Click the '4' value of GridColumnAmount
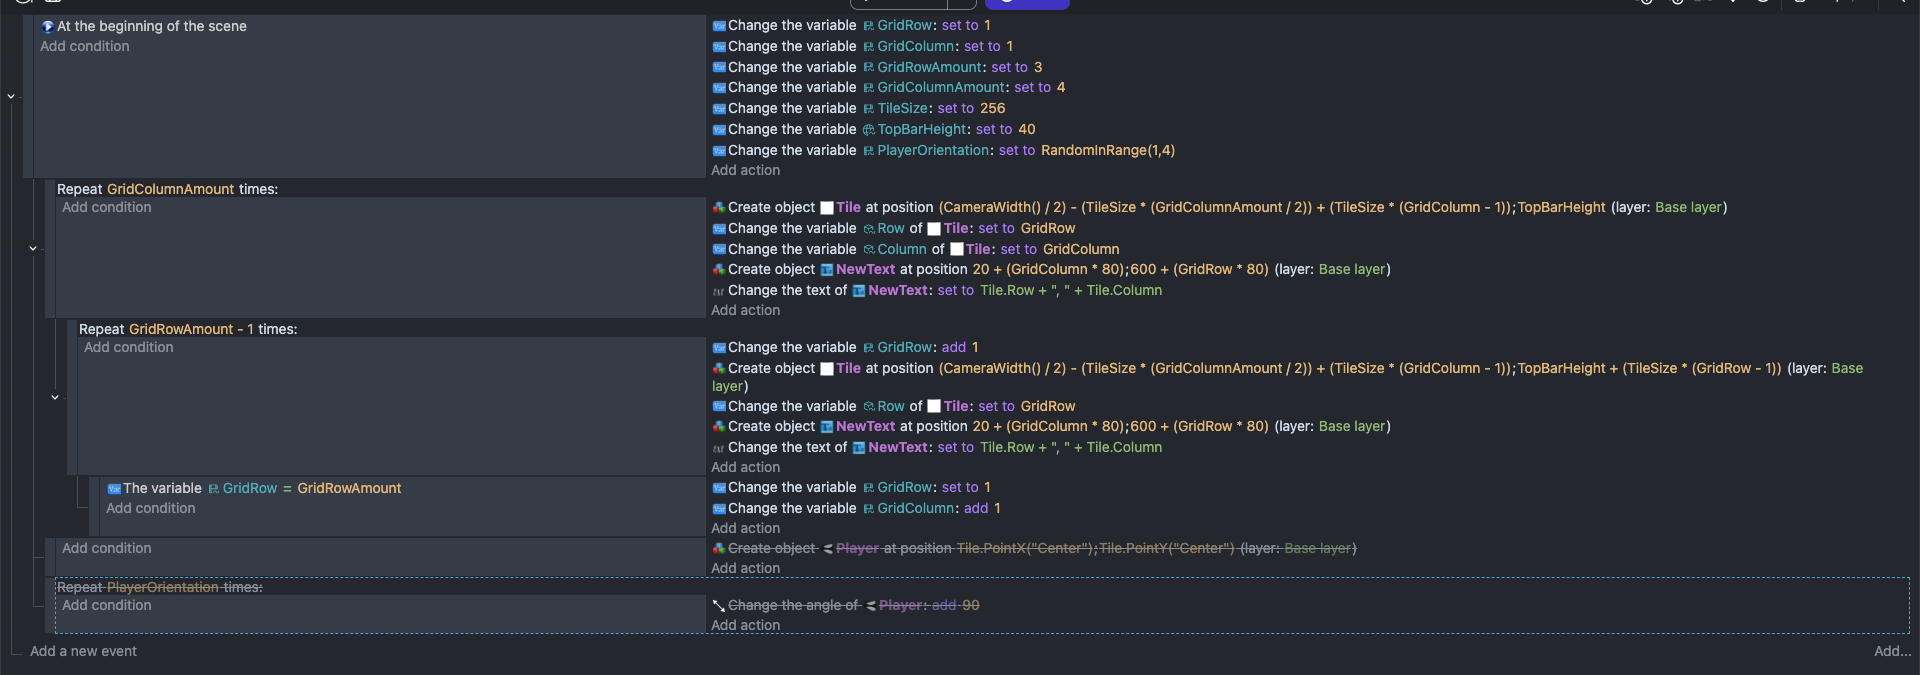The image size is (1920, 675). [1061, 88]
